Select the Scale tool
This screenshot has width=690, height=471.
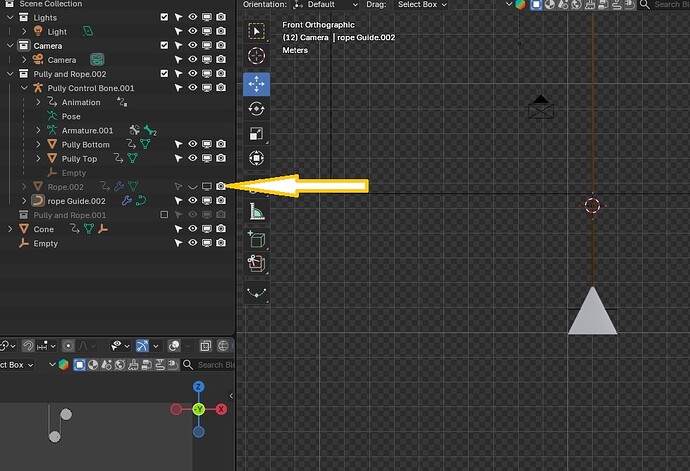(257, 133)
